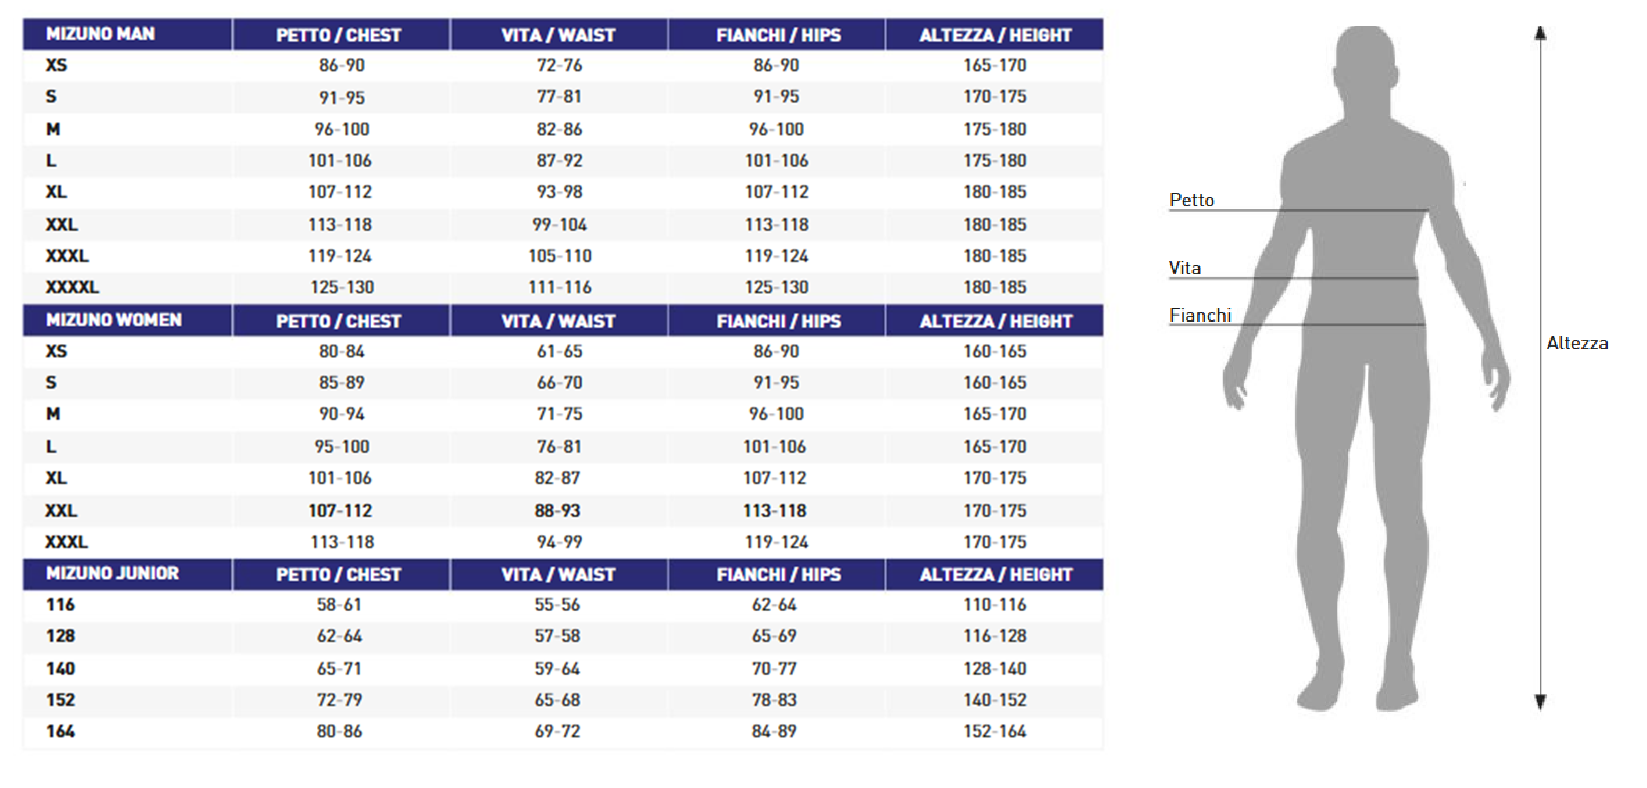The width and height of the screenshot is (1647, 788).
Task: Select the ALTEZZA / HEIGHT header in the junior table
Action: point(995,575)
